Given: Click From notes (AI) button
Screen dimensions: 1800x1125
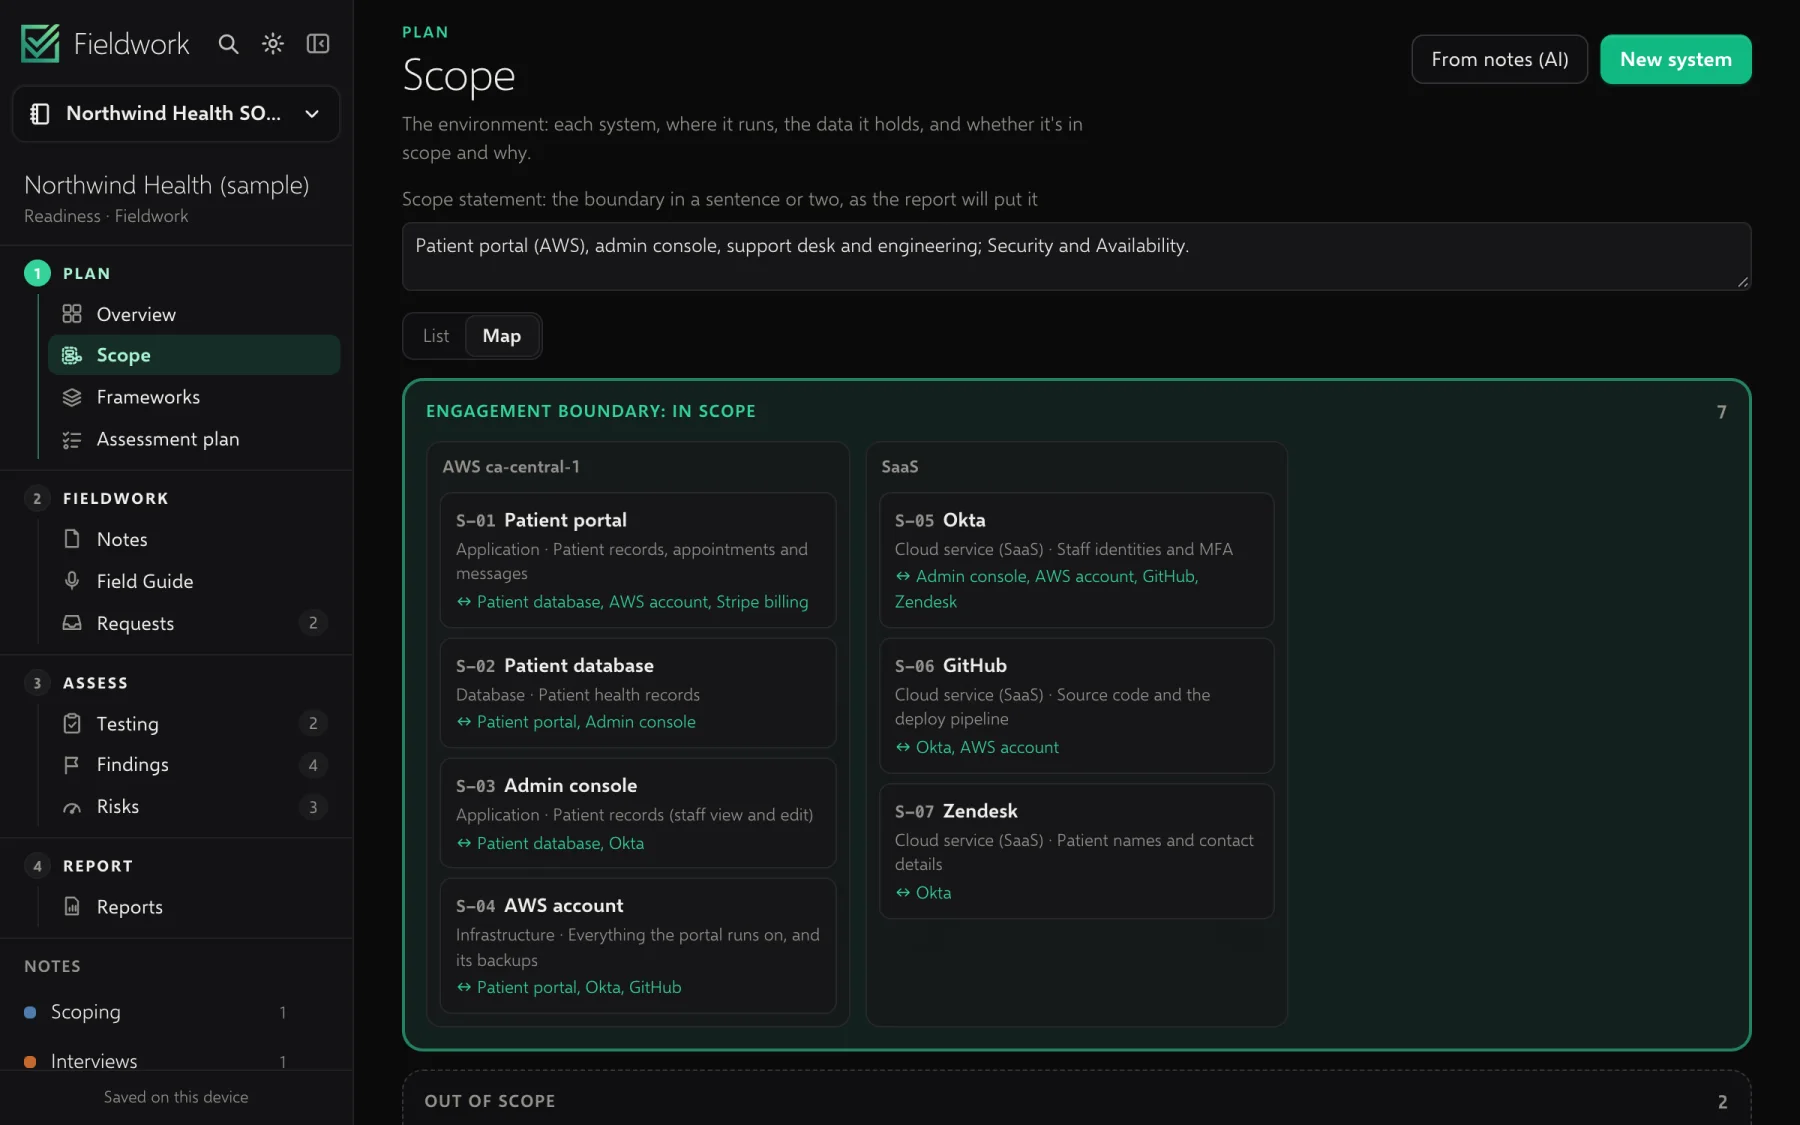Looking at the screenshot, I should [x=1499, y=59].
